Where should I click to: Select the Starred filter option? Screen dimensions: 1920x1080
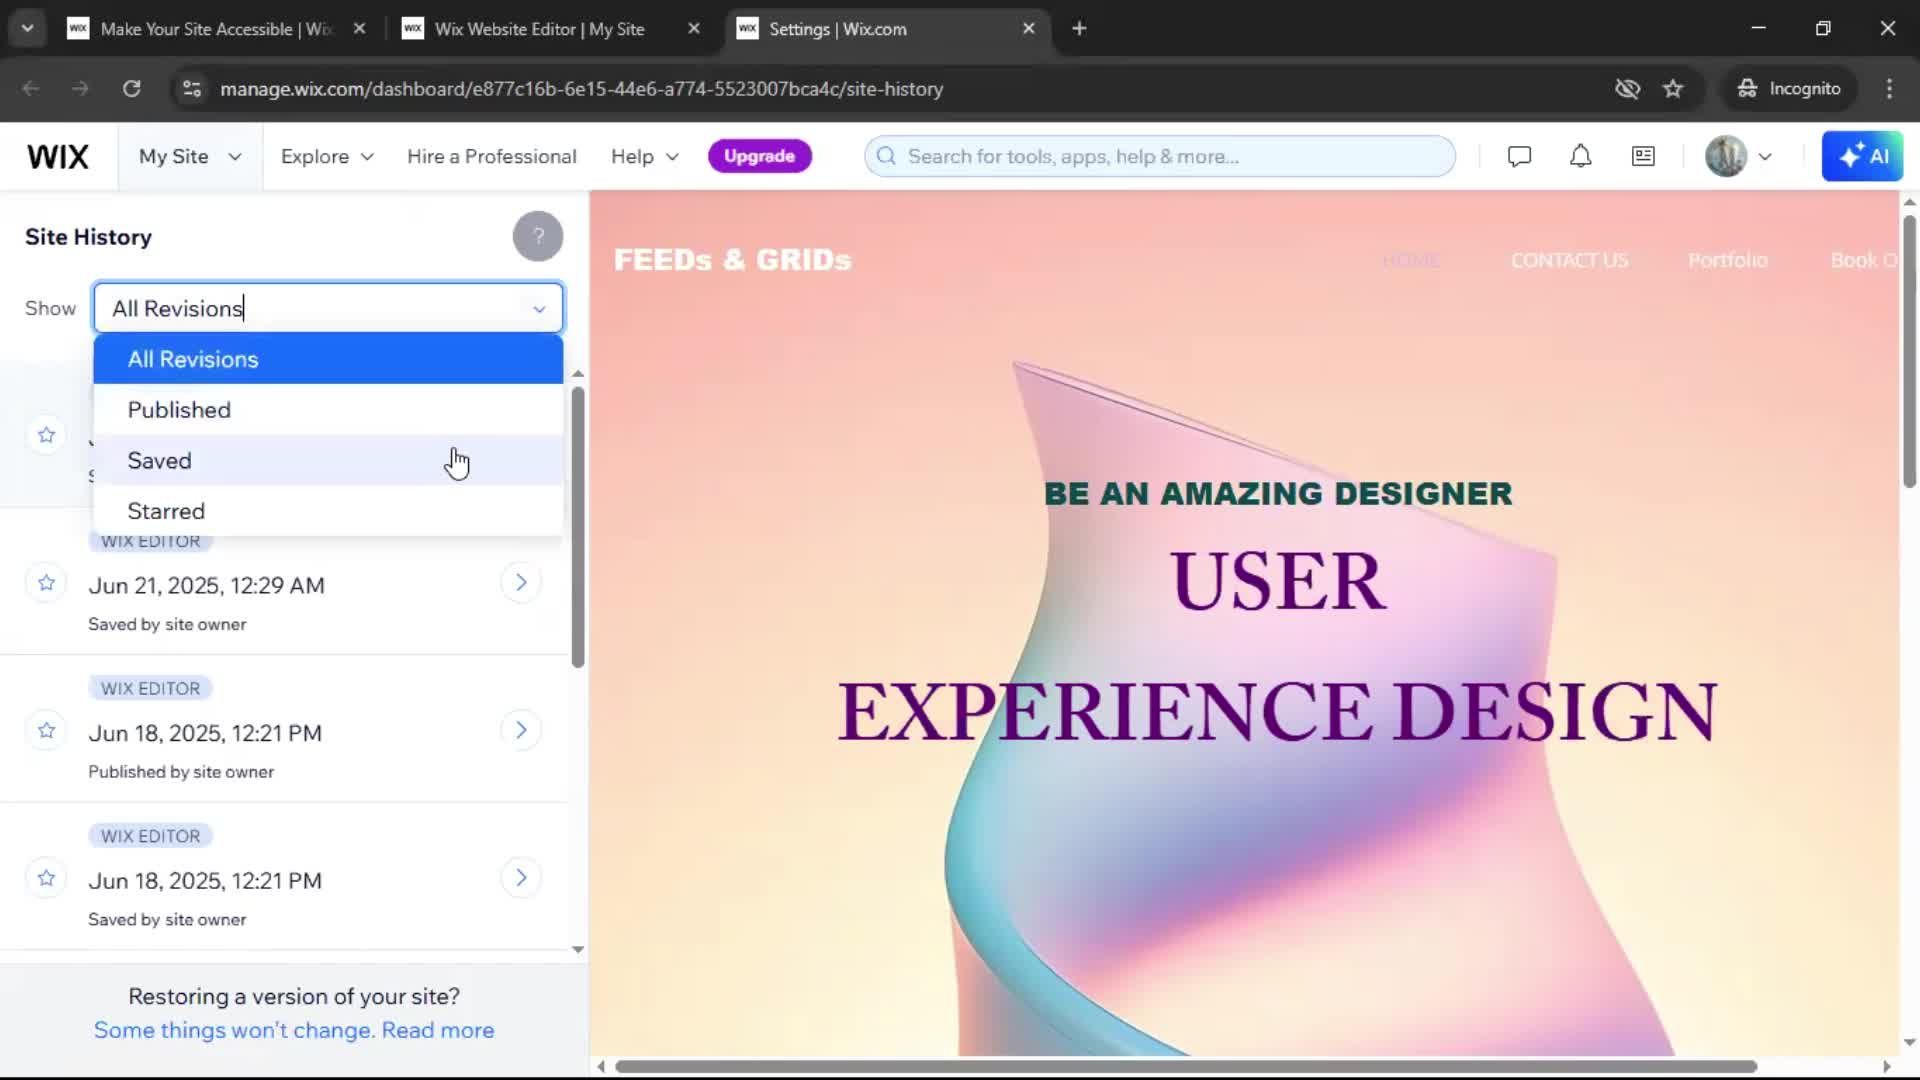pyautogui.click(x=328, y=511)
